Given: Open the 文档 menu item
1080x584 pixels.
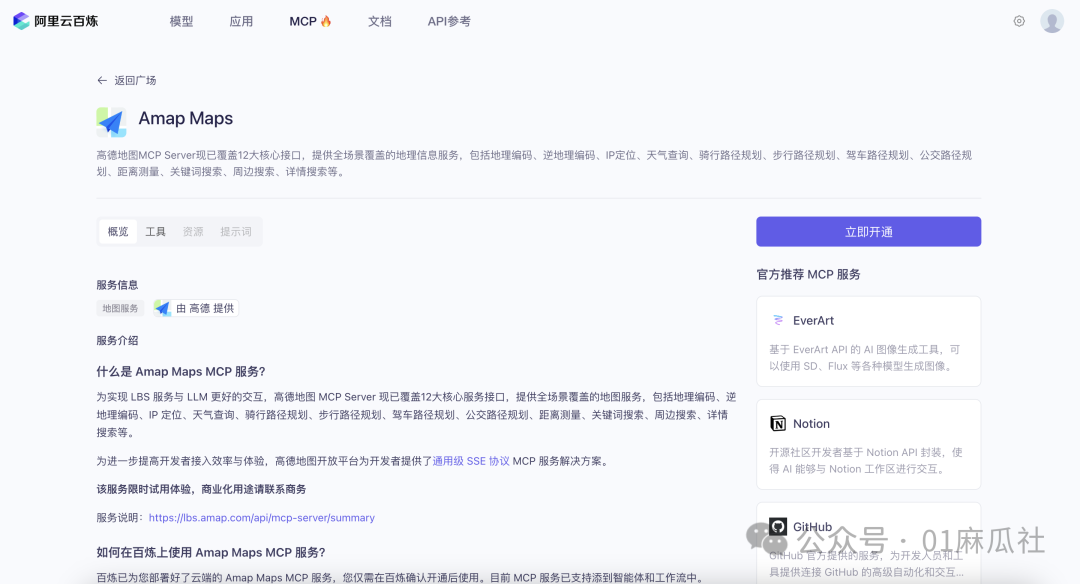Looking at the screenshot, I should (380, 20).
